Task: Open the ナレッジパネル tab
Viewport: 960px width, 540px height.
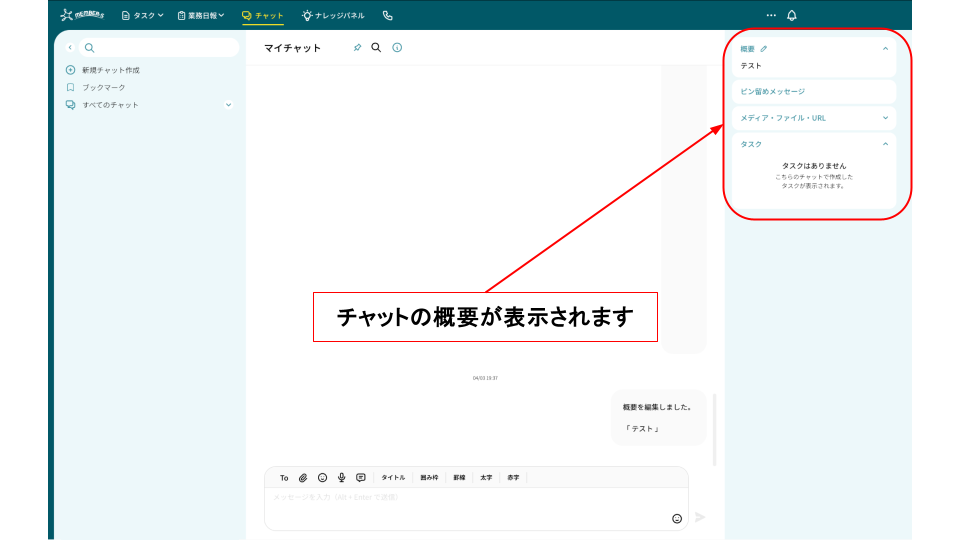Action: click(x=333, y=15)
